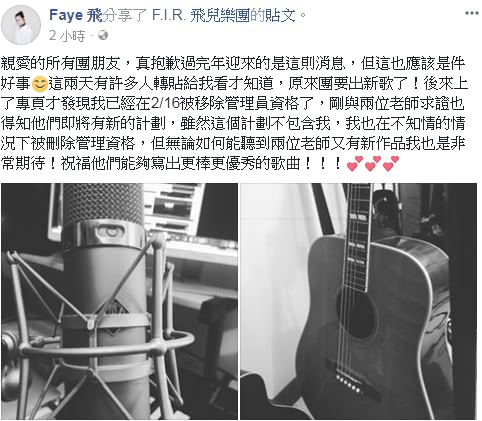Open Faye 飛 profile picture
Screen dimensions: 482x421
pyautogui.click(x=21, y=25)
